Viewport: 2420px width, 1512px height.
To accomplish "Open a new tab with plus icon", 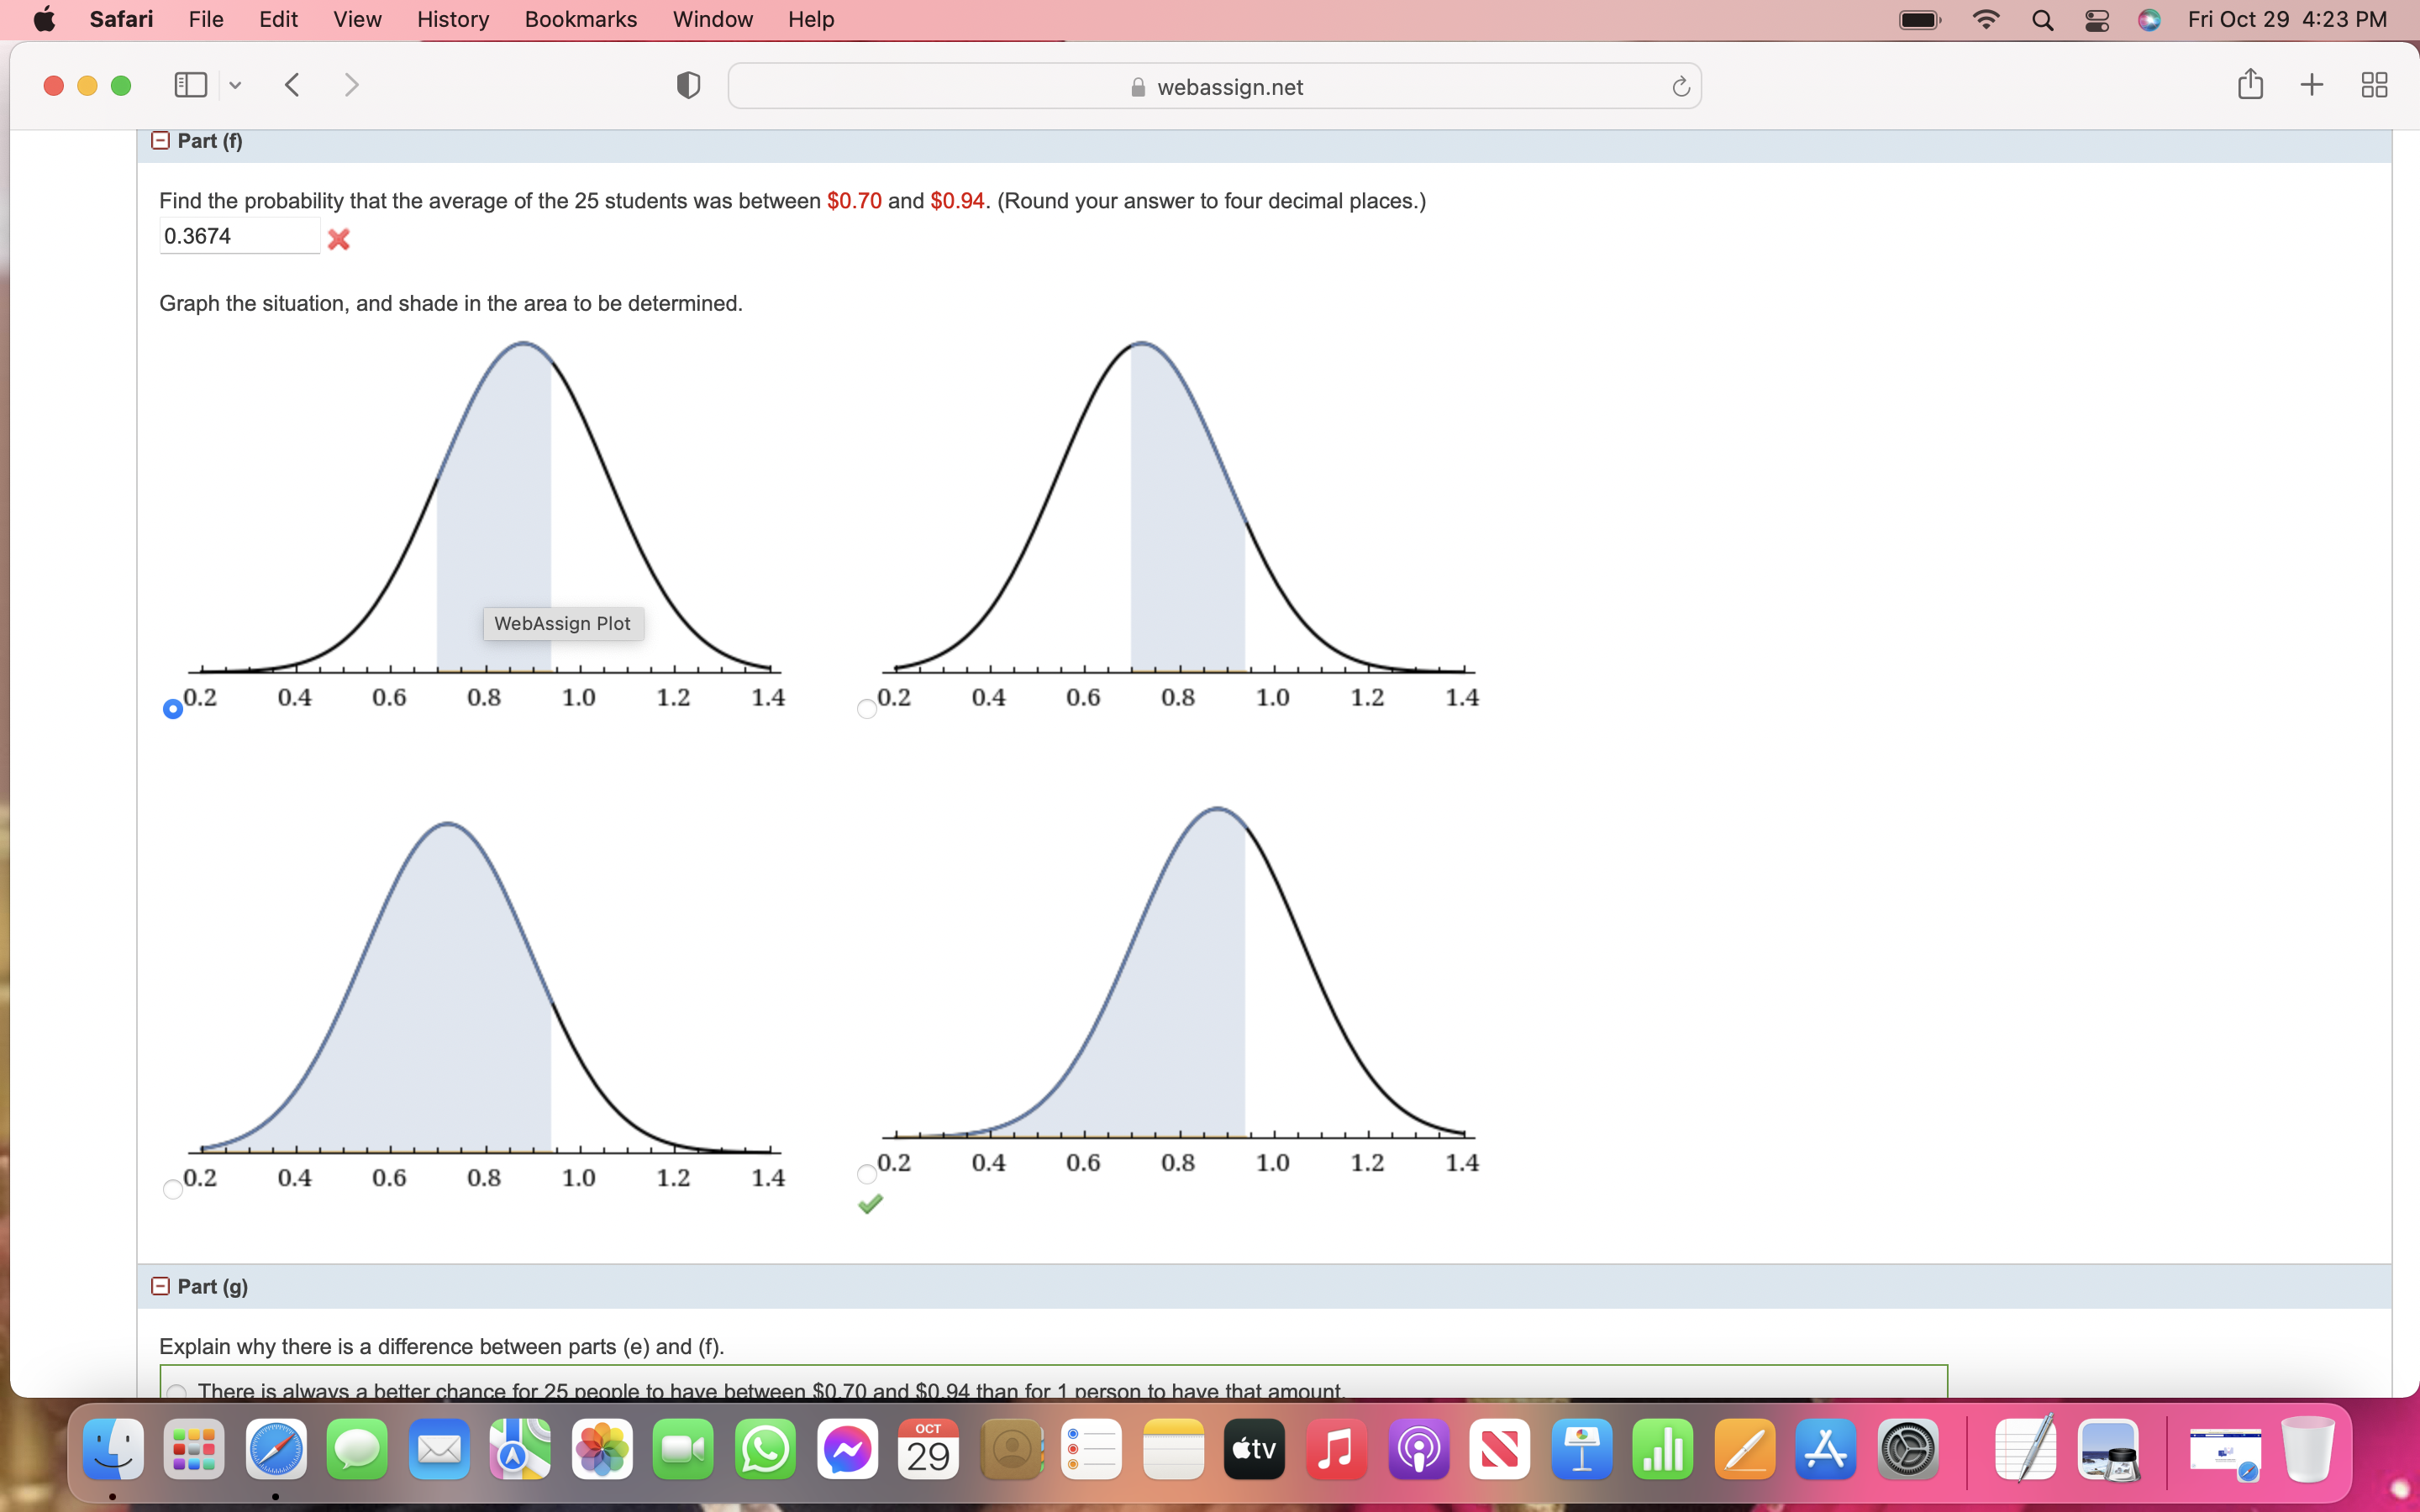I will pos(2311,86).
